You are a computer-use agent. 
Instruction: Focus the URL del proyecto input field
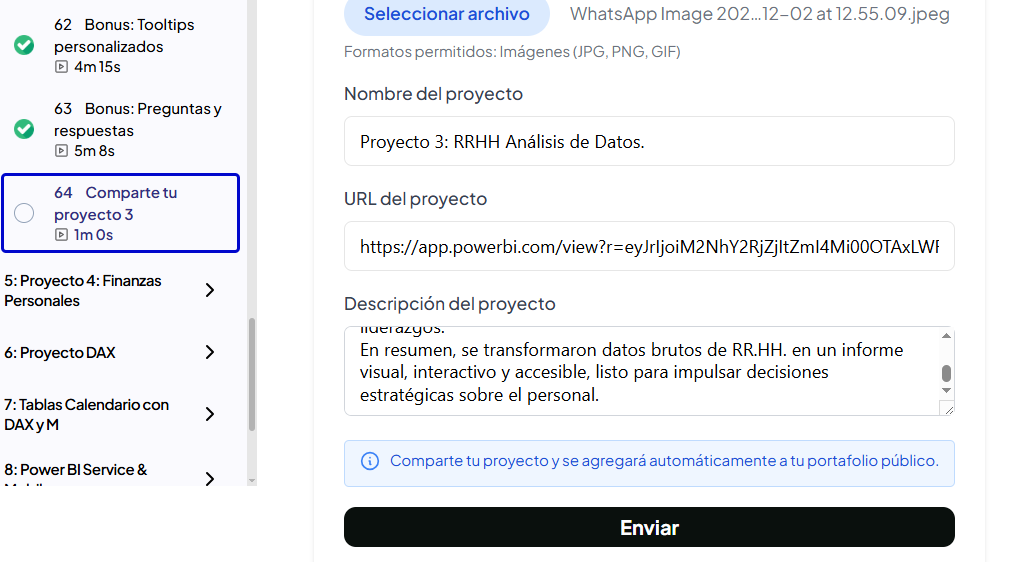649,246
